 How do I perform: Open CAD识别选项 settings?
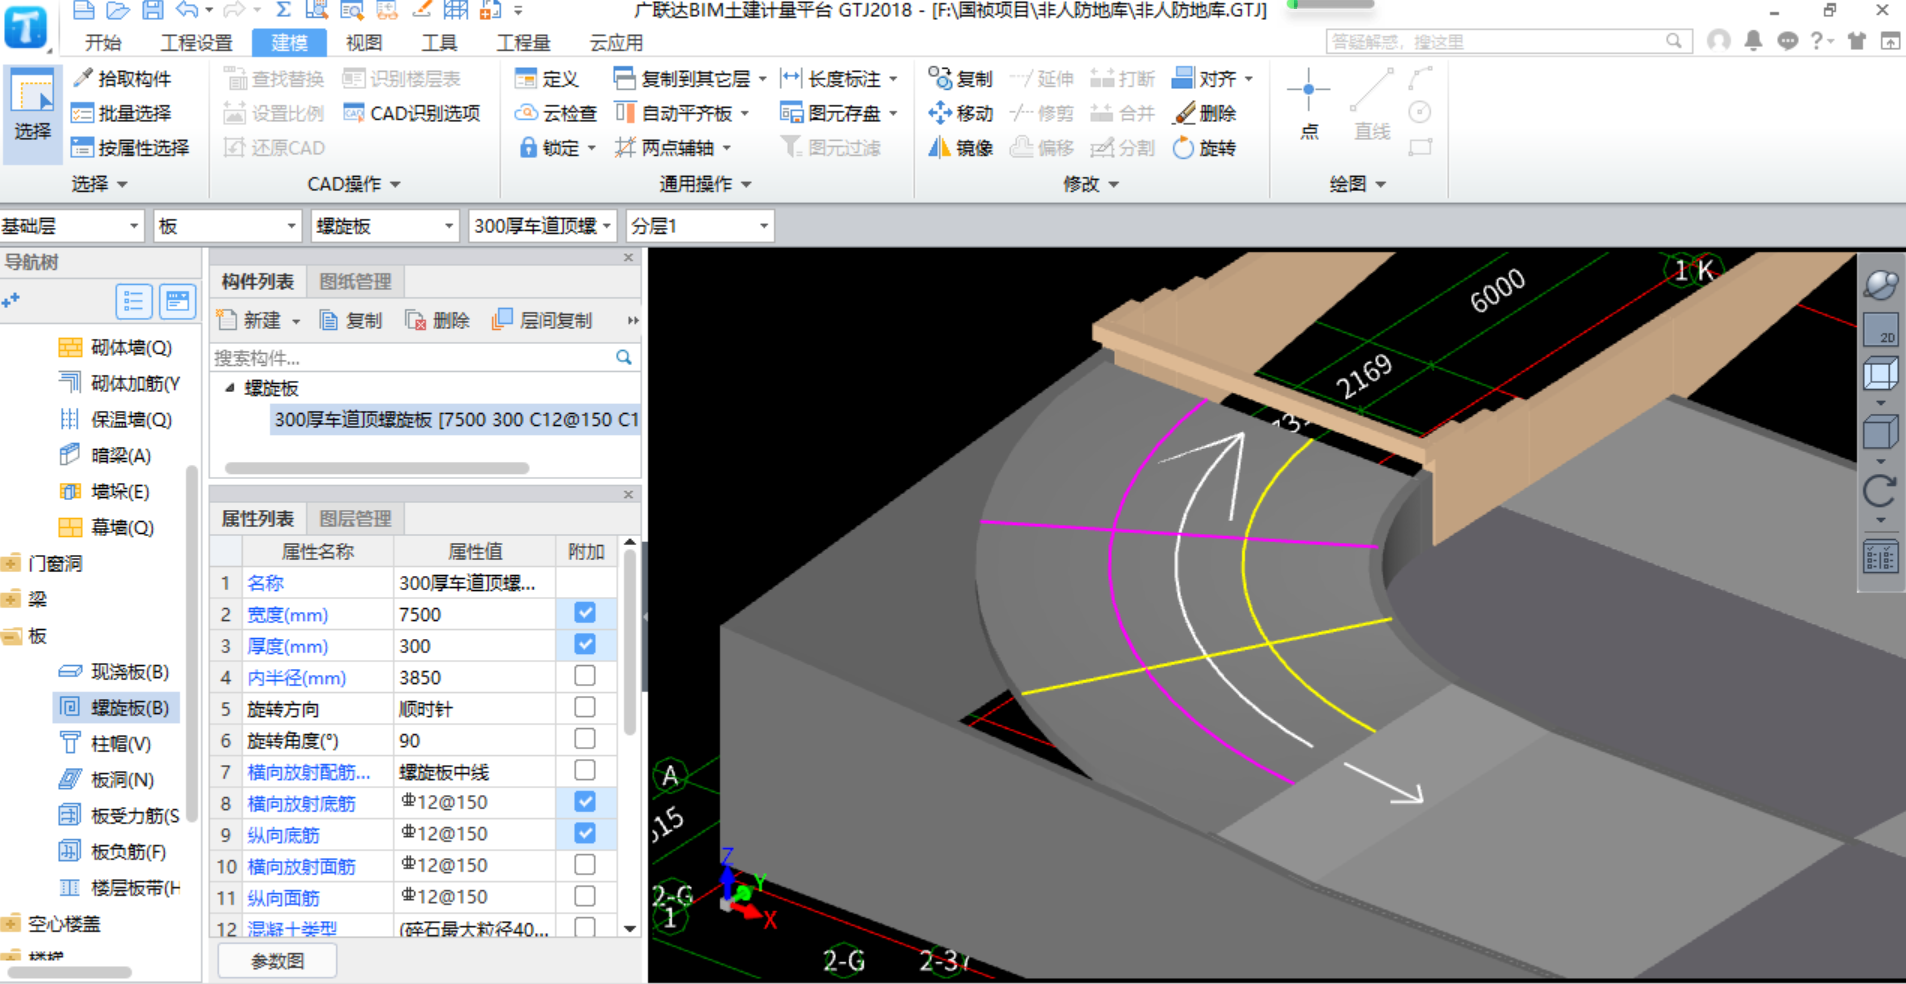(412, 113)
